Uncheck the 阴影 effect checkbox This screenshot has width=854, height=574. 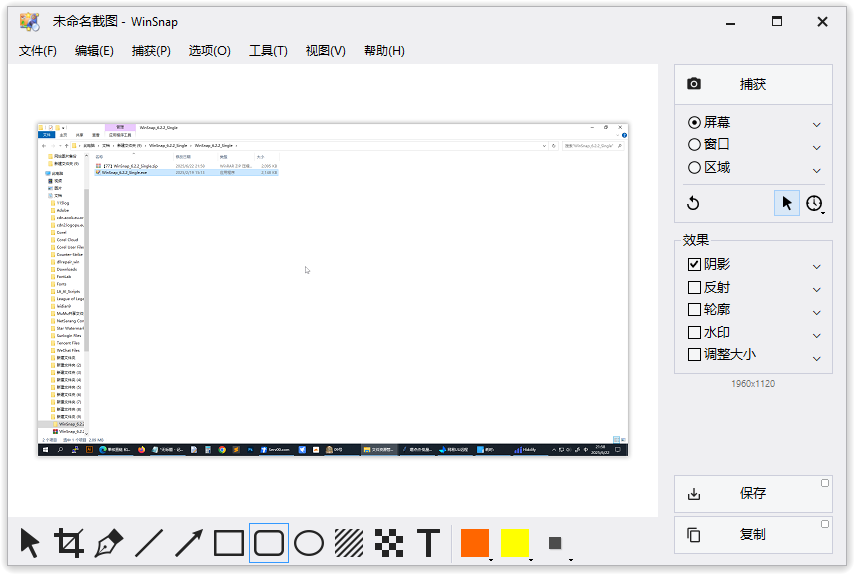(694, 265)
